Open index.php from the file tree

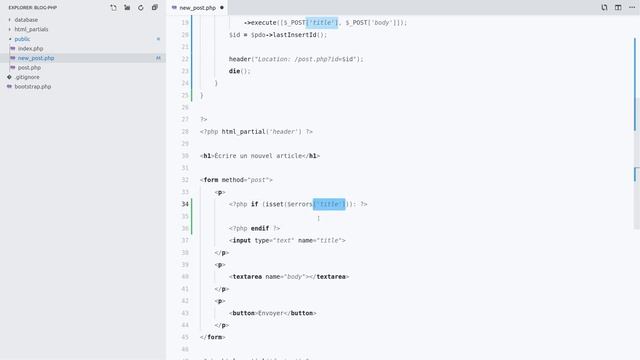30,48
